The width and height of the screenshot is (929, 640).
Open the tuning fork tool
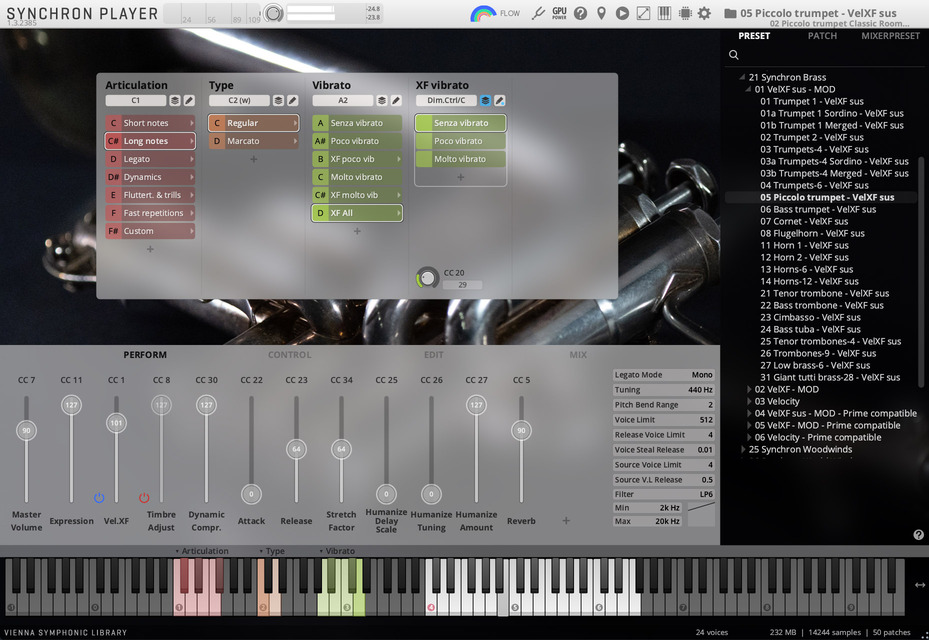coord(538,13)
